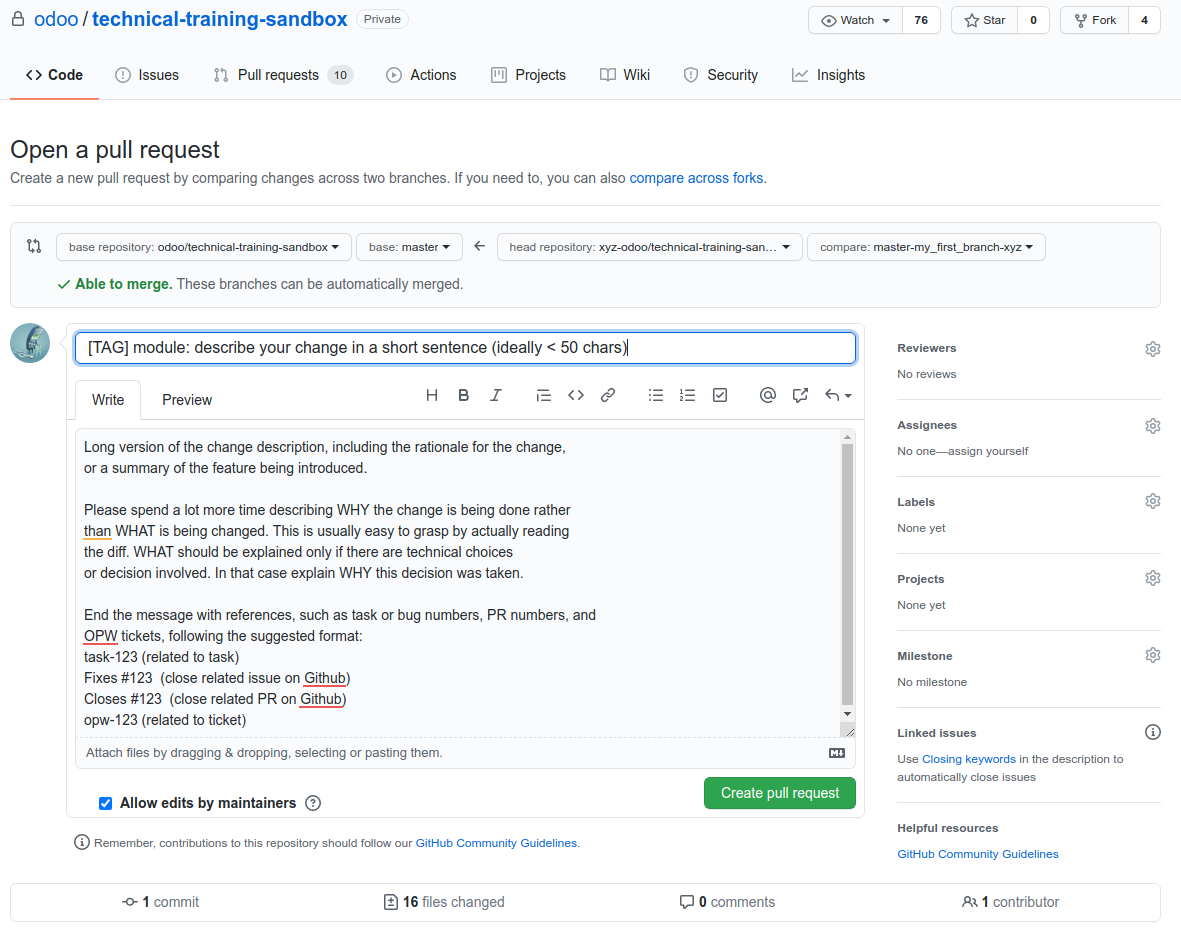Image resolution: width=1181 pixels, height=934 pixels.
Task: Open the Labels gear settings
Action: (1152, 502)
